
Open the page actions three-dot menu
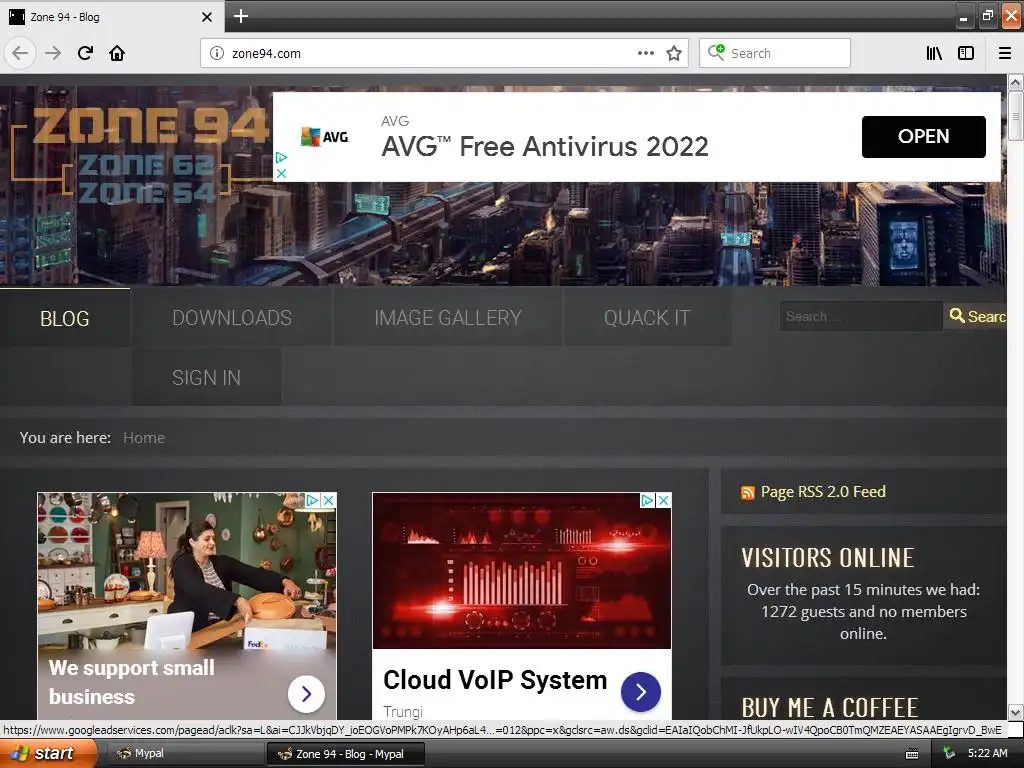pyautogui.click(x=645, y=53)
